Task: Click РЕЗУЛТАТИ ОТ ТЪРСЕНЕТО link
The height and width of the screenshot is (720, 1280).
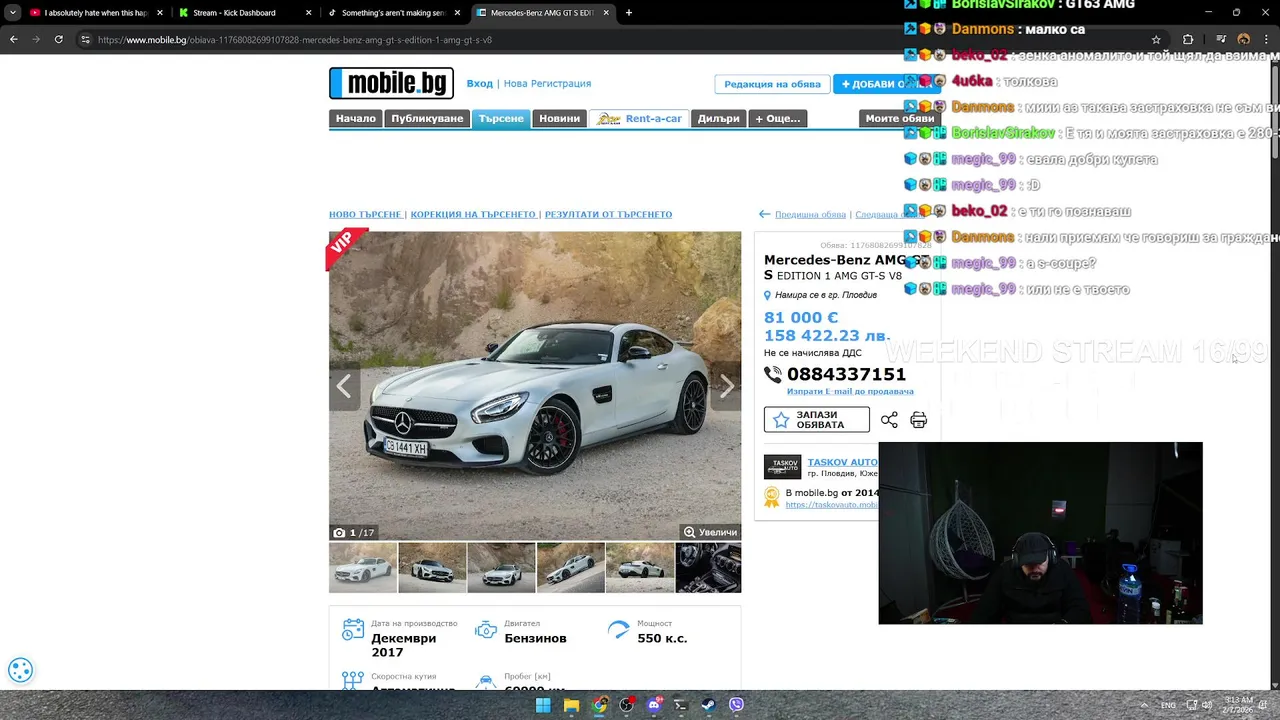Action: 608,214
